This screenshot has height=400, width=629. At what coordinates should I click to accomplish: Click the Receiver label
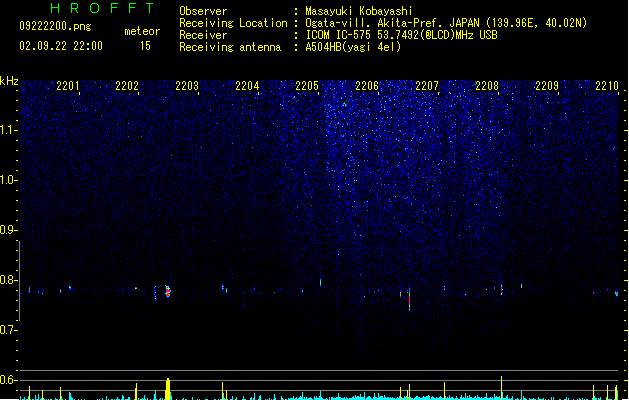tap(203, 35)
